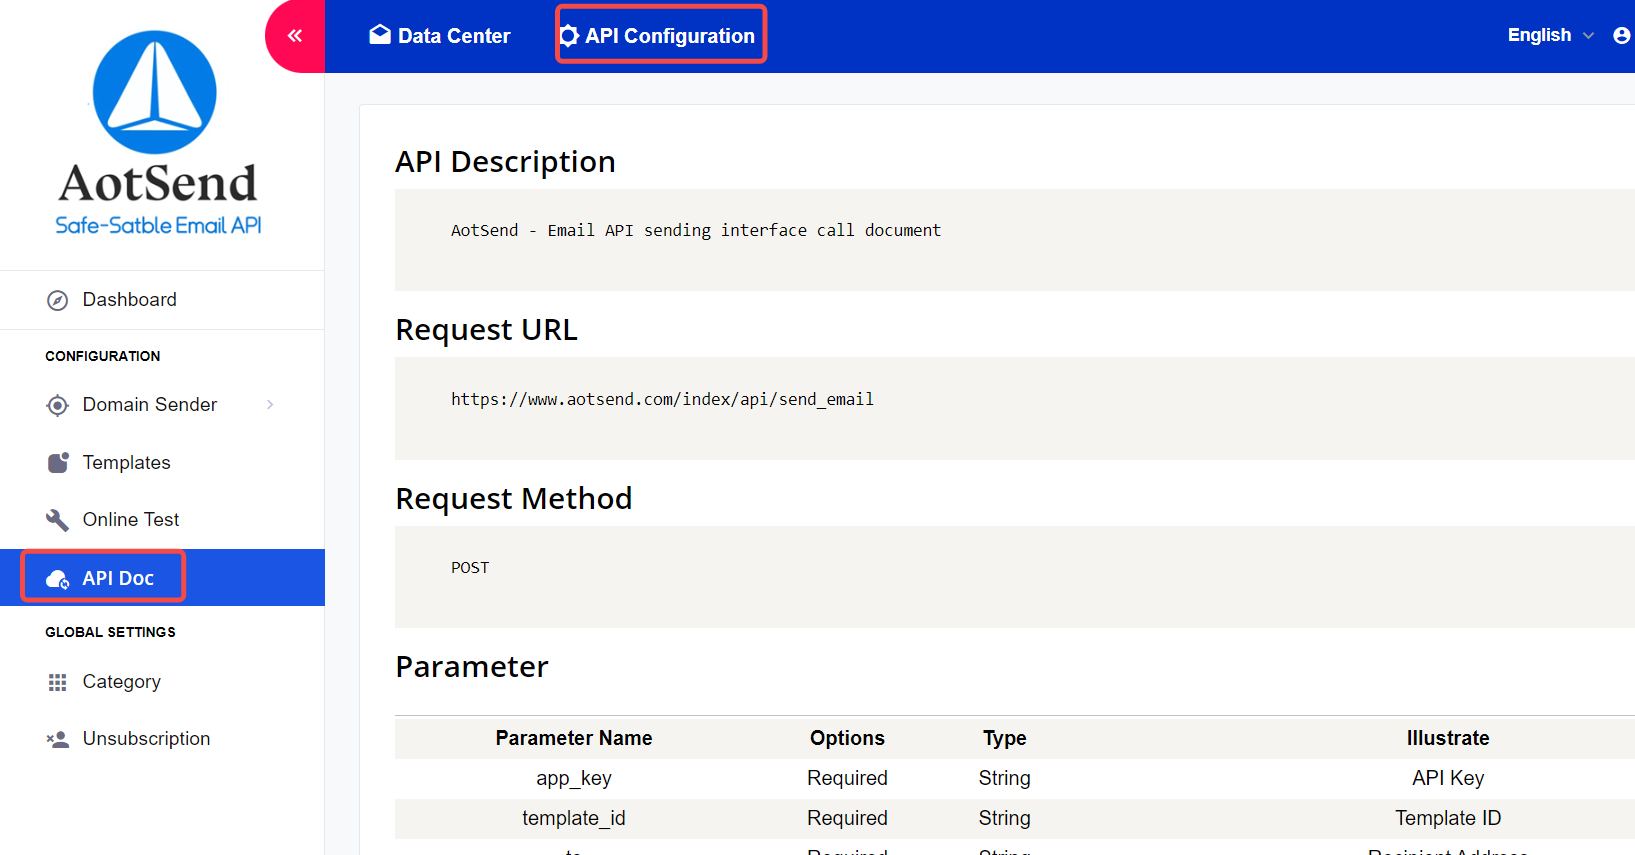Screen dimensions: 1635x855
Task: Switch to the Data Center tab
Action: click(440, 36)
